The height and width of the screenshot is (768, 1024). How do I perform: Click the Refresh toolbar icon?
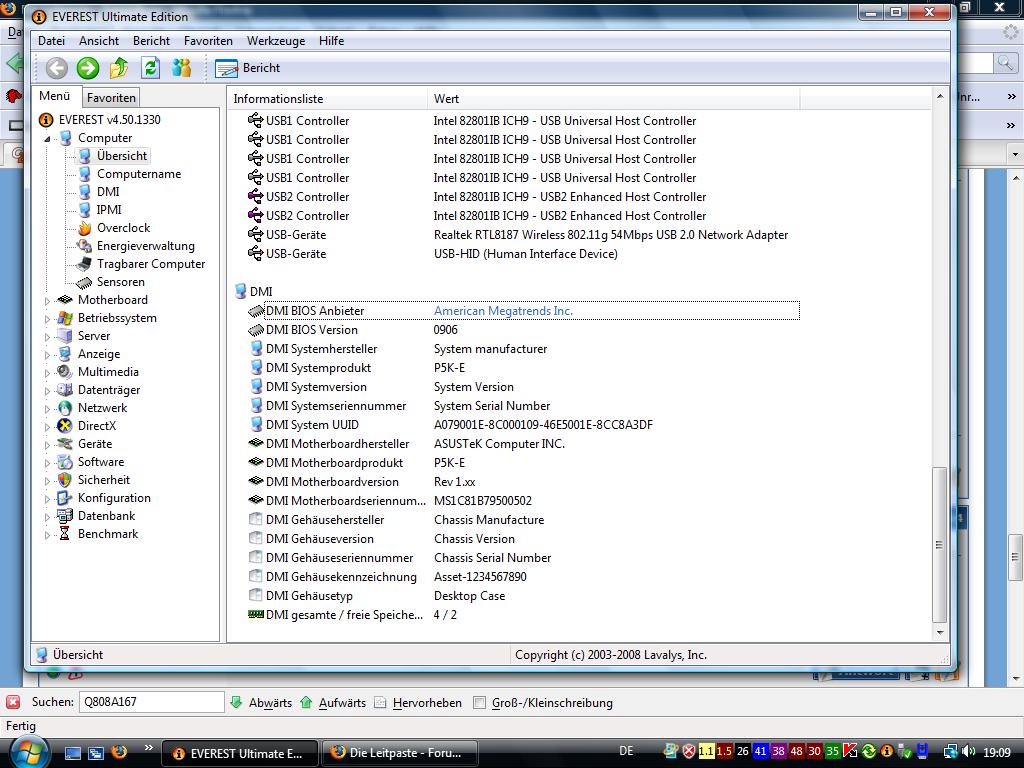(150, 68)
